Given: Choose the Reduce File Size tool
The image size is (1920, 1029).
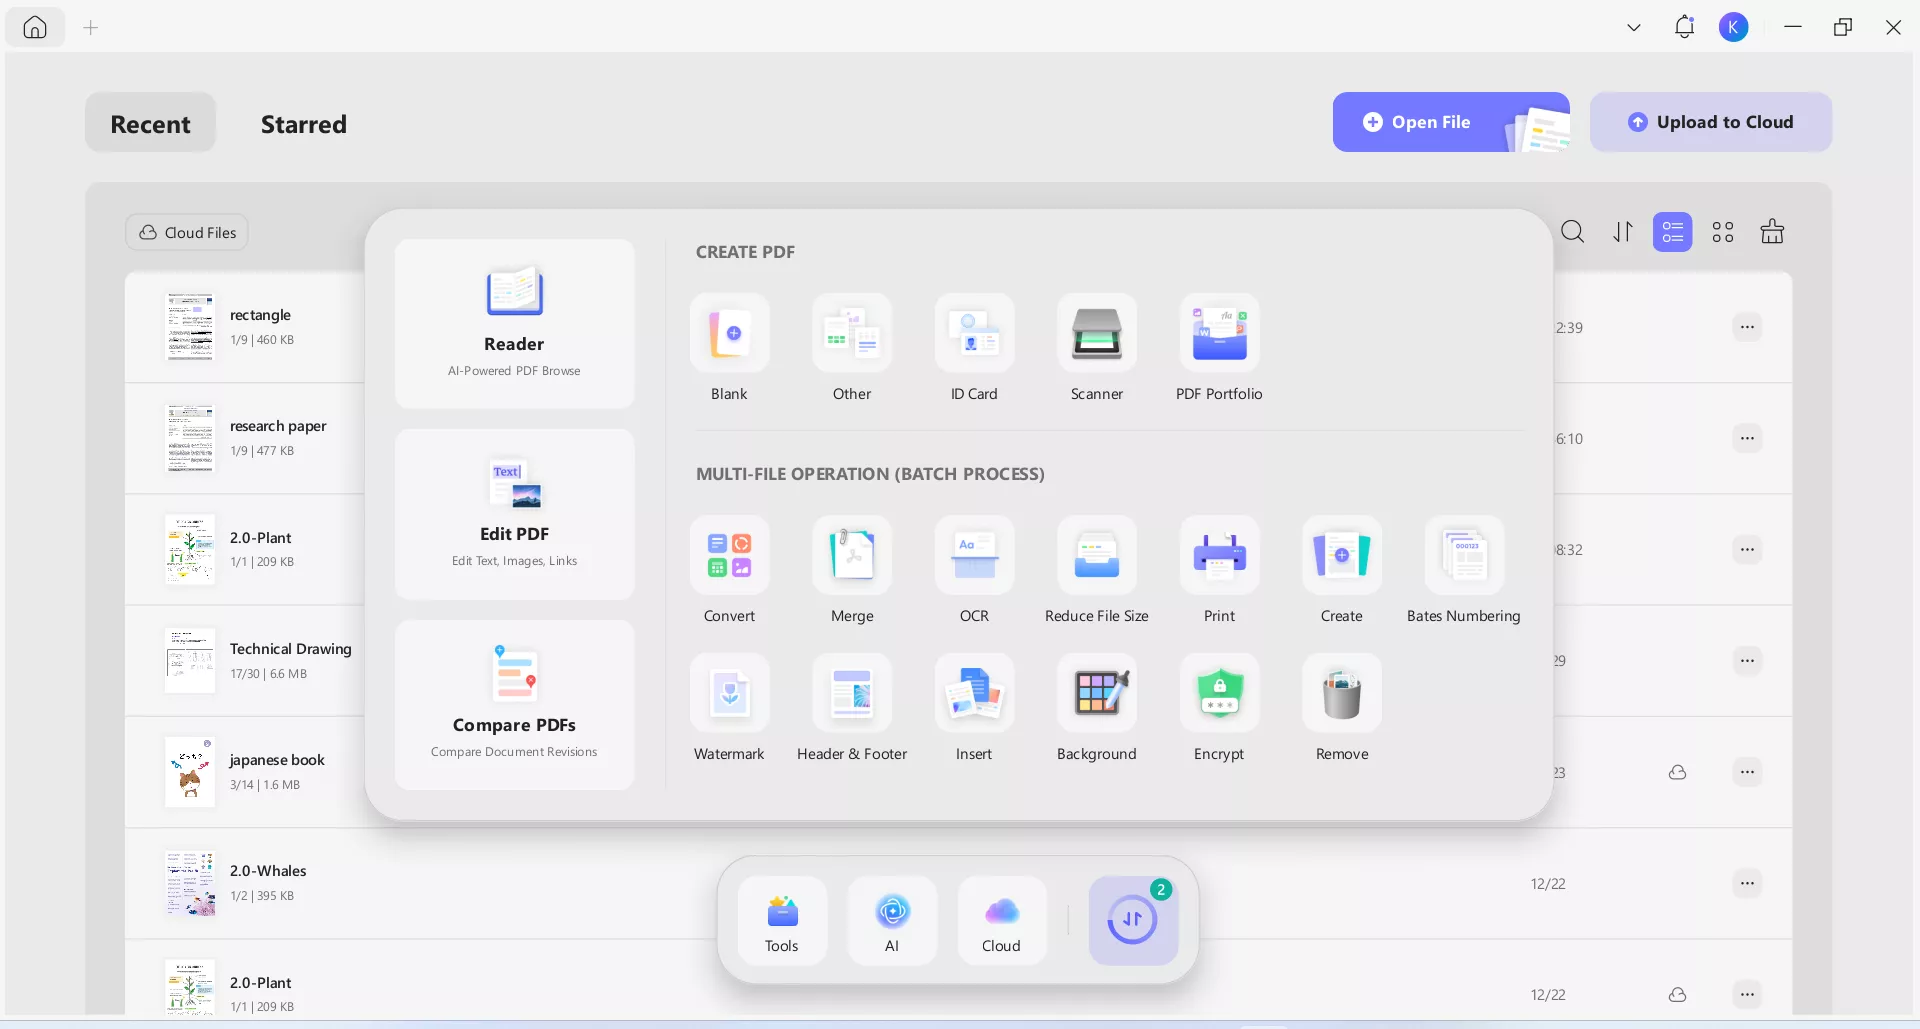Looking at the screenshot, I should pos(1097,555).
